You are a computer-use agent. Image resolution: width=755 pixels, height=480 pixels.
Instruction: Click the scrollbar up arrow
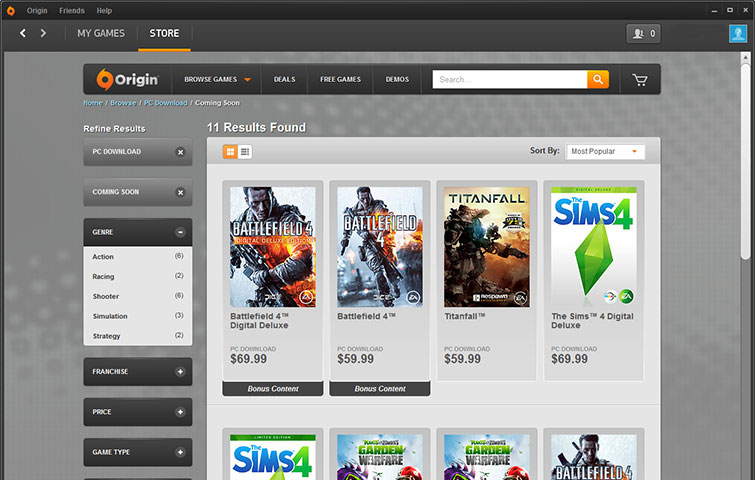[x=745, y=57]
